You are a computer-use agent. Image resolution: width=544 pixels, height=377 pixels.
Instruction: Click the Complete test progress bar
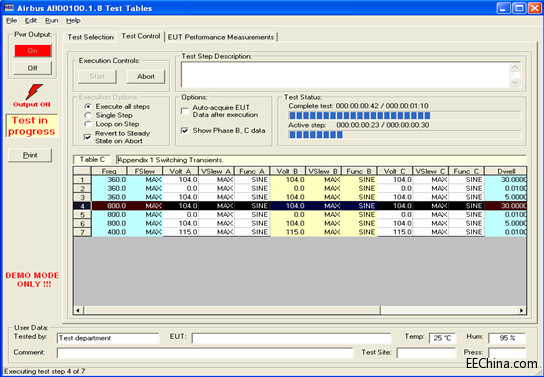405,115
